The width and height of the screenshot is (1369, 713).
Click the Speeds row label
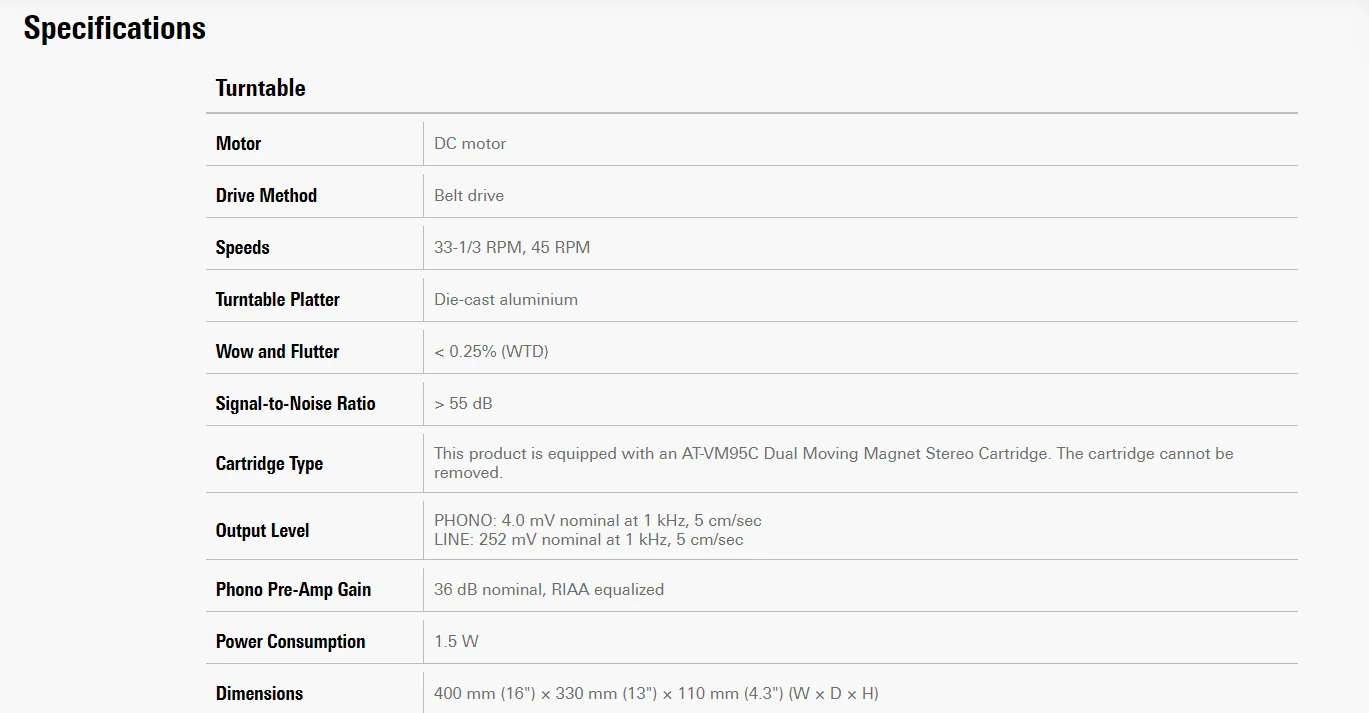click(x=243, y=247)
